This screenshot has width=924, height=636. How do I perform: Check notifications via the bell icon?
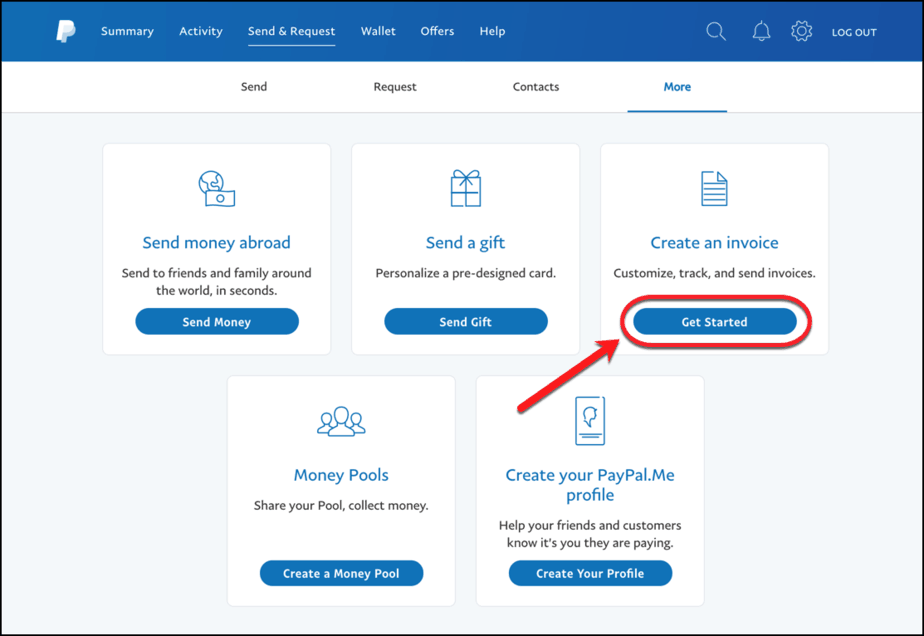click(x=761, y=31)
